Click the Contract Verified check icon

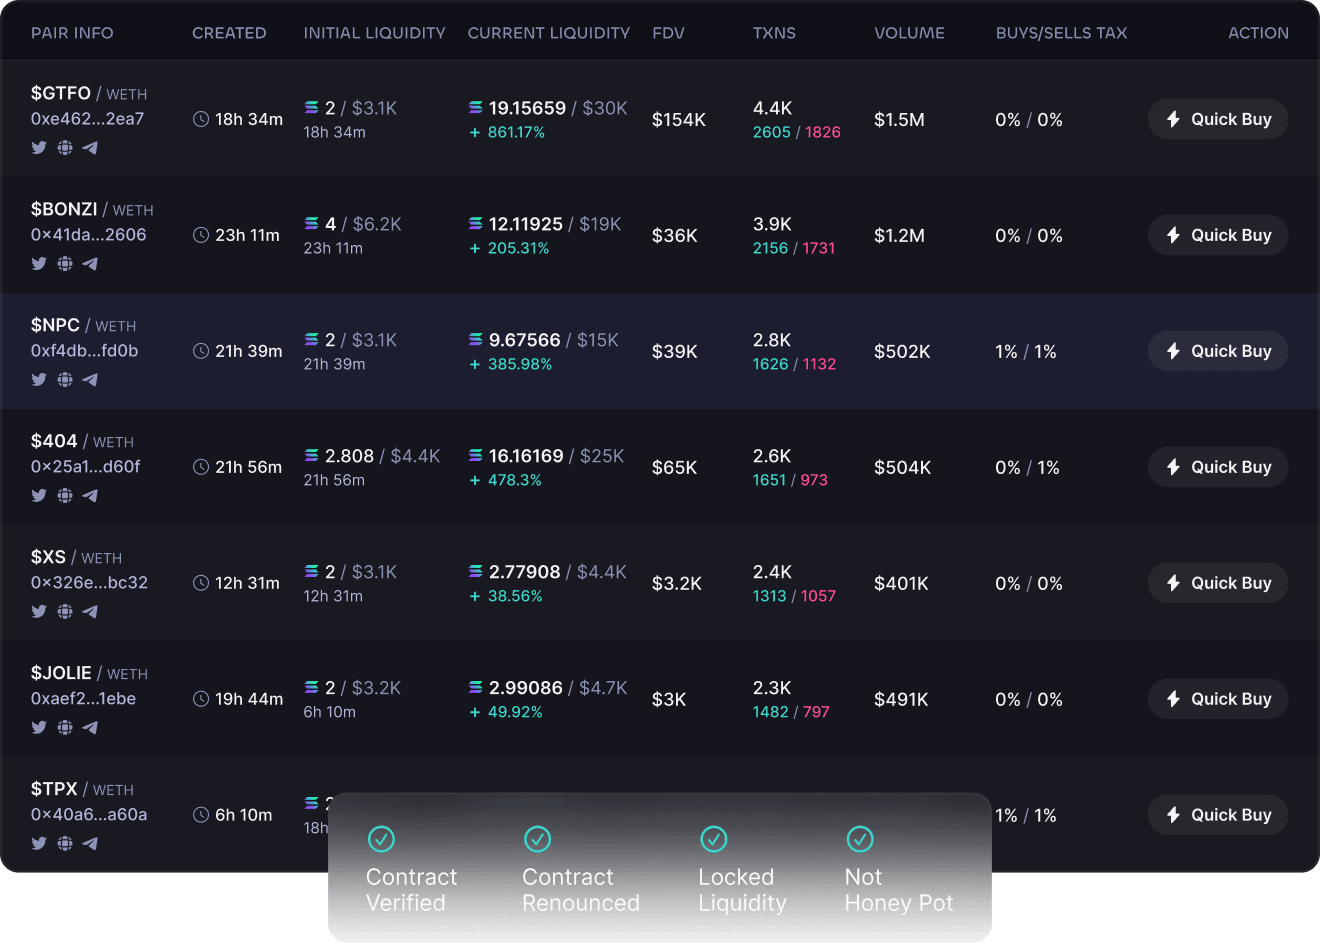(x=381, y=839)
